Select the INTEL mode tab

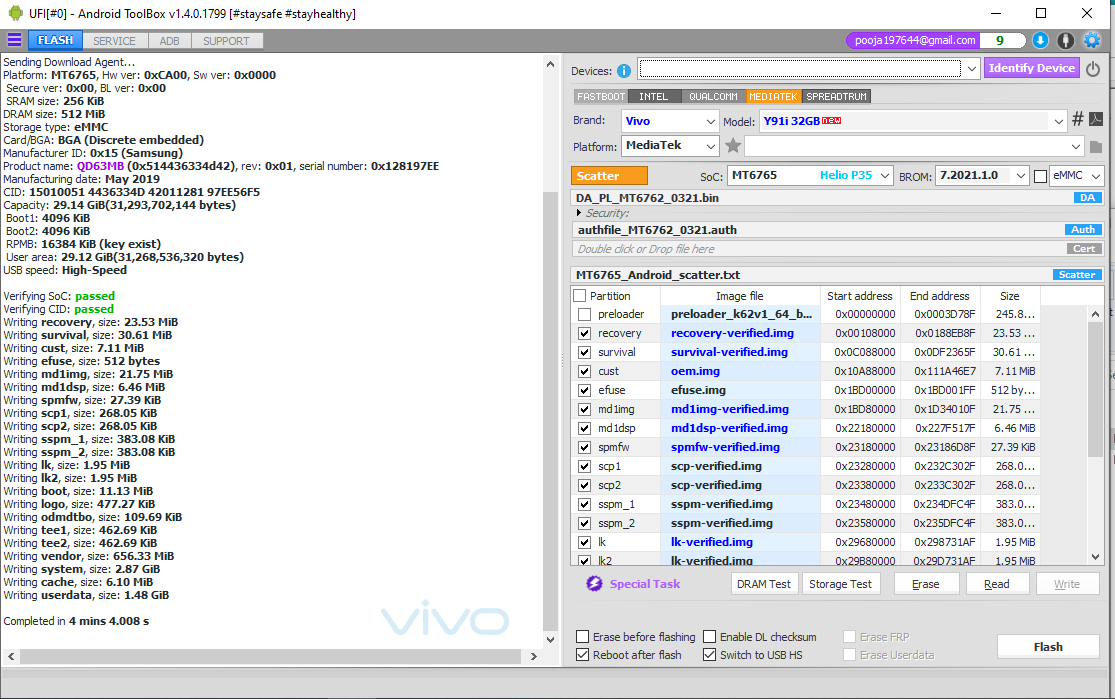point(653,97)
